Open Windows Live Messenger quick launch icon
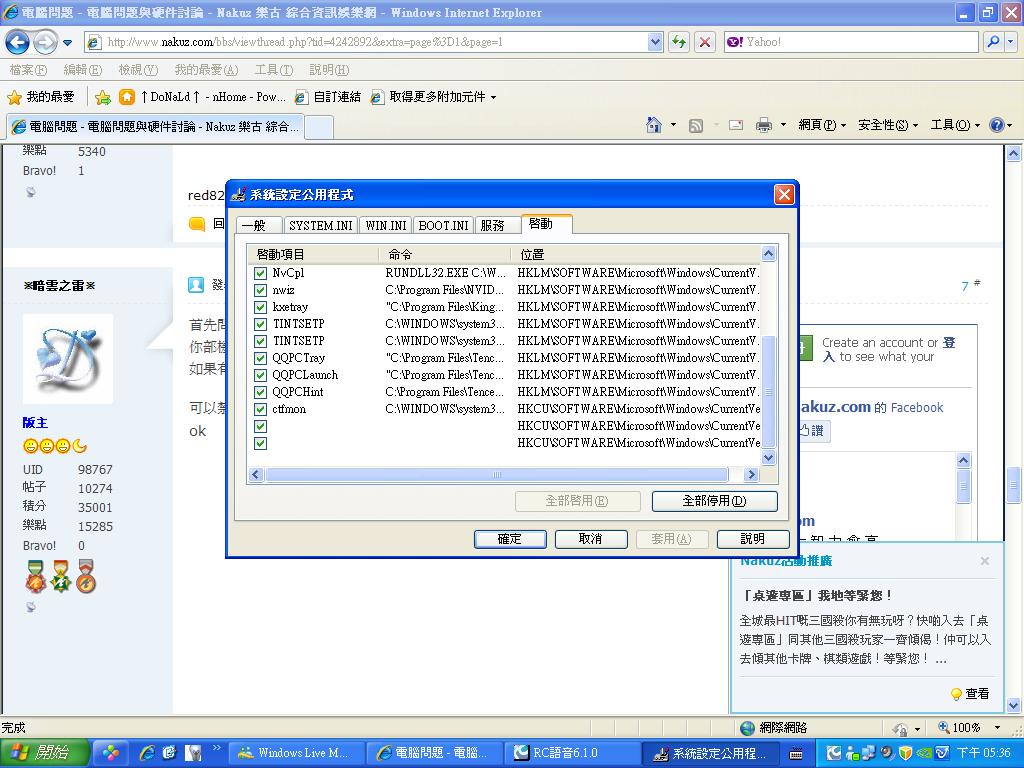The height and width of the screenshot is (768, 1024). coord(112,753)
